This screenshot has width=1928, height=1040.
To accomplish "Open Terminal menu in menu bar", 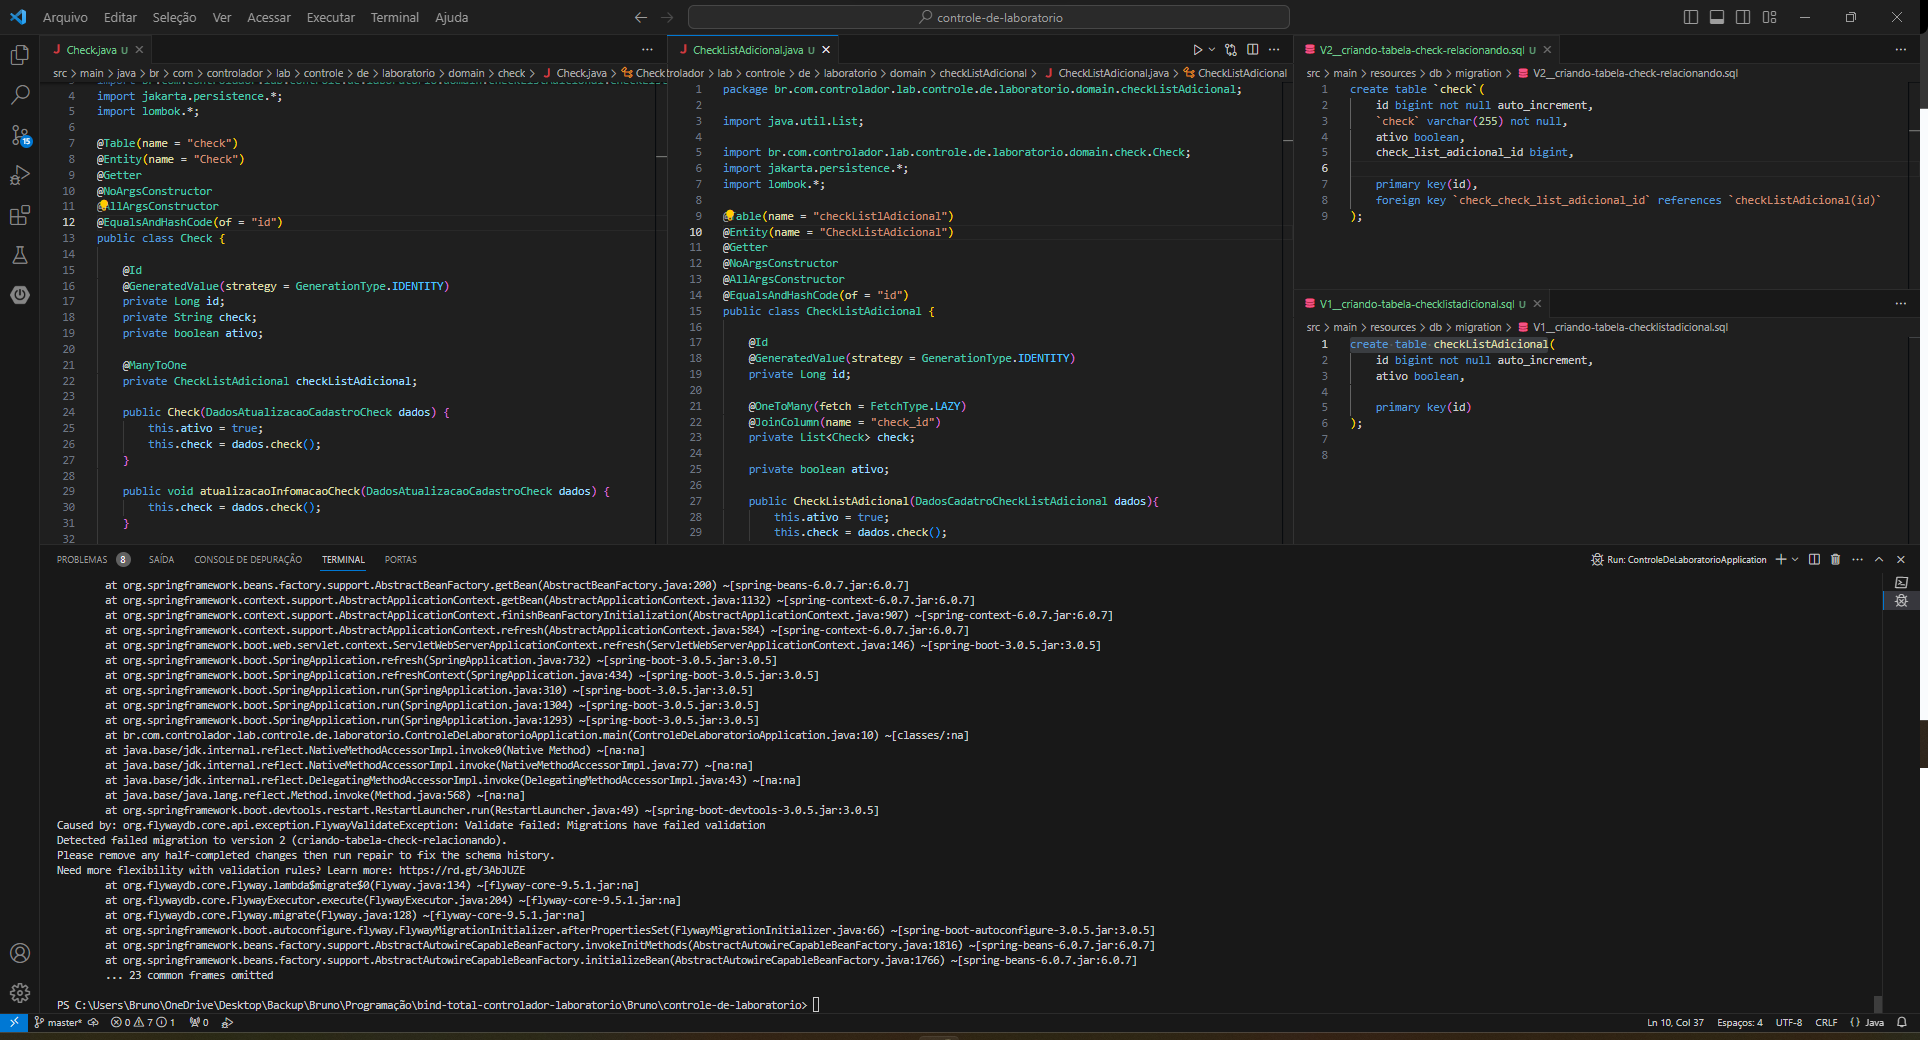I will point(395,17).
